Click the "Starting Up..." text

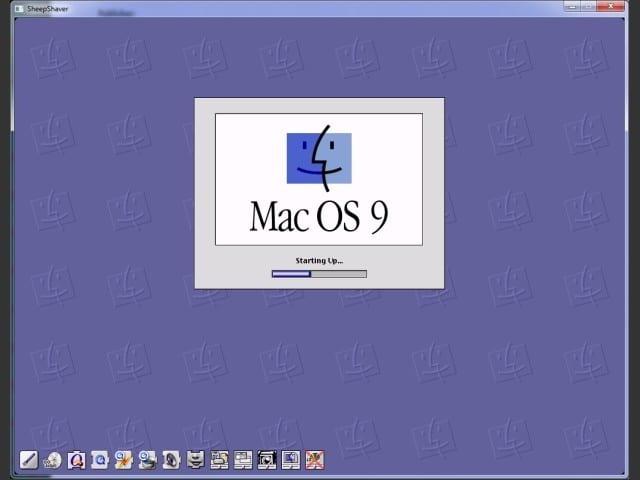tap(319, 261)
